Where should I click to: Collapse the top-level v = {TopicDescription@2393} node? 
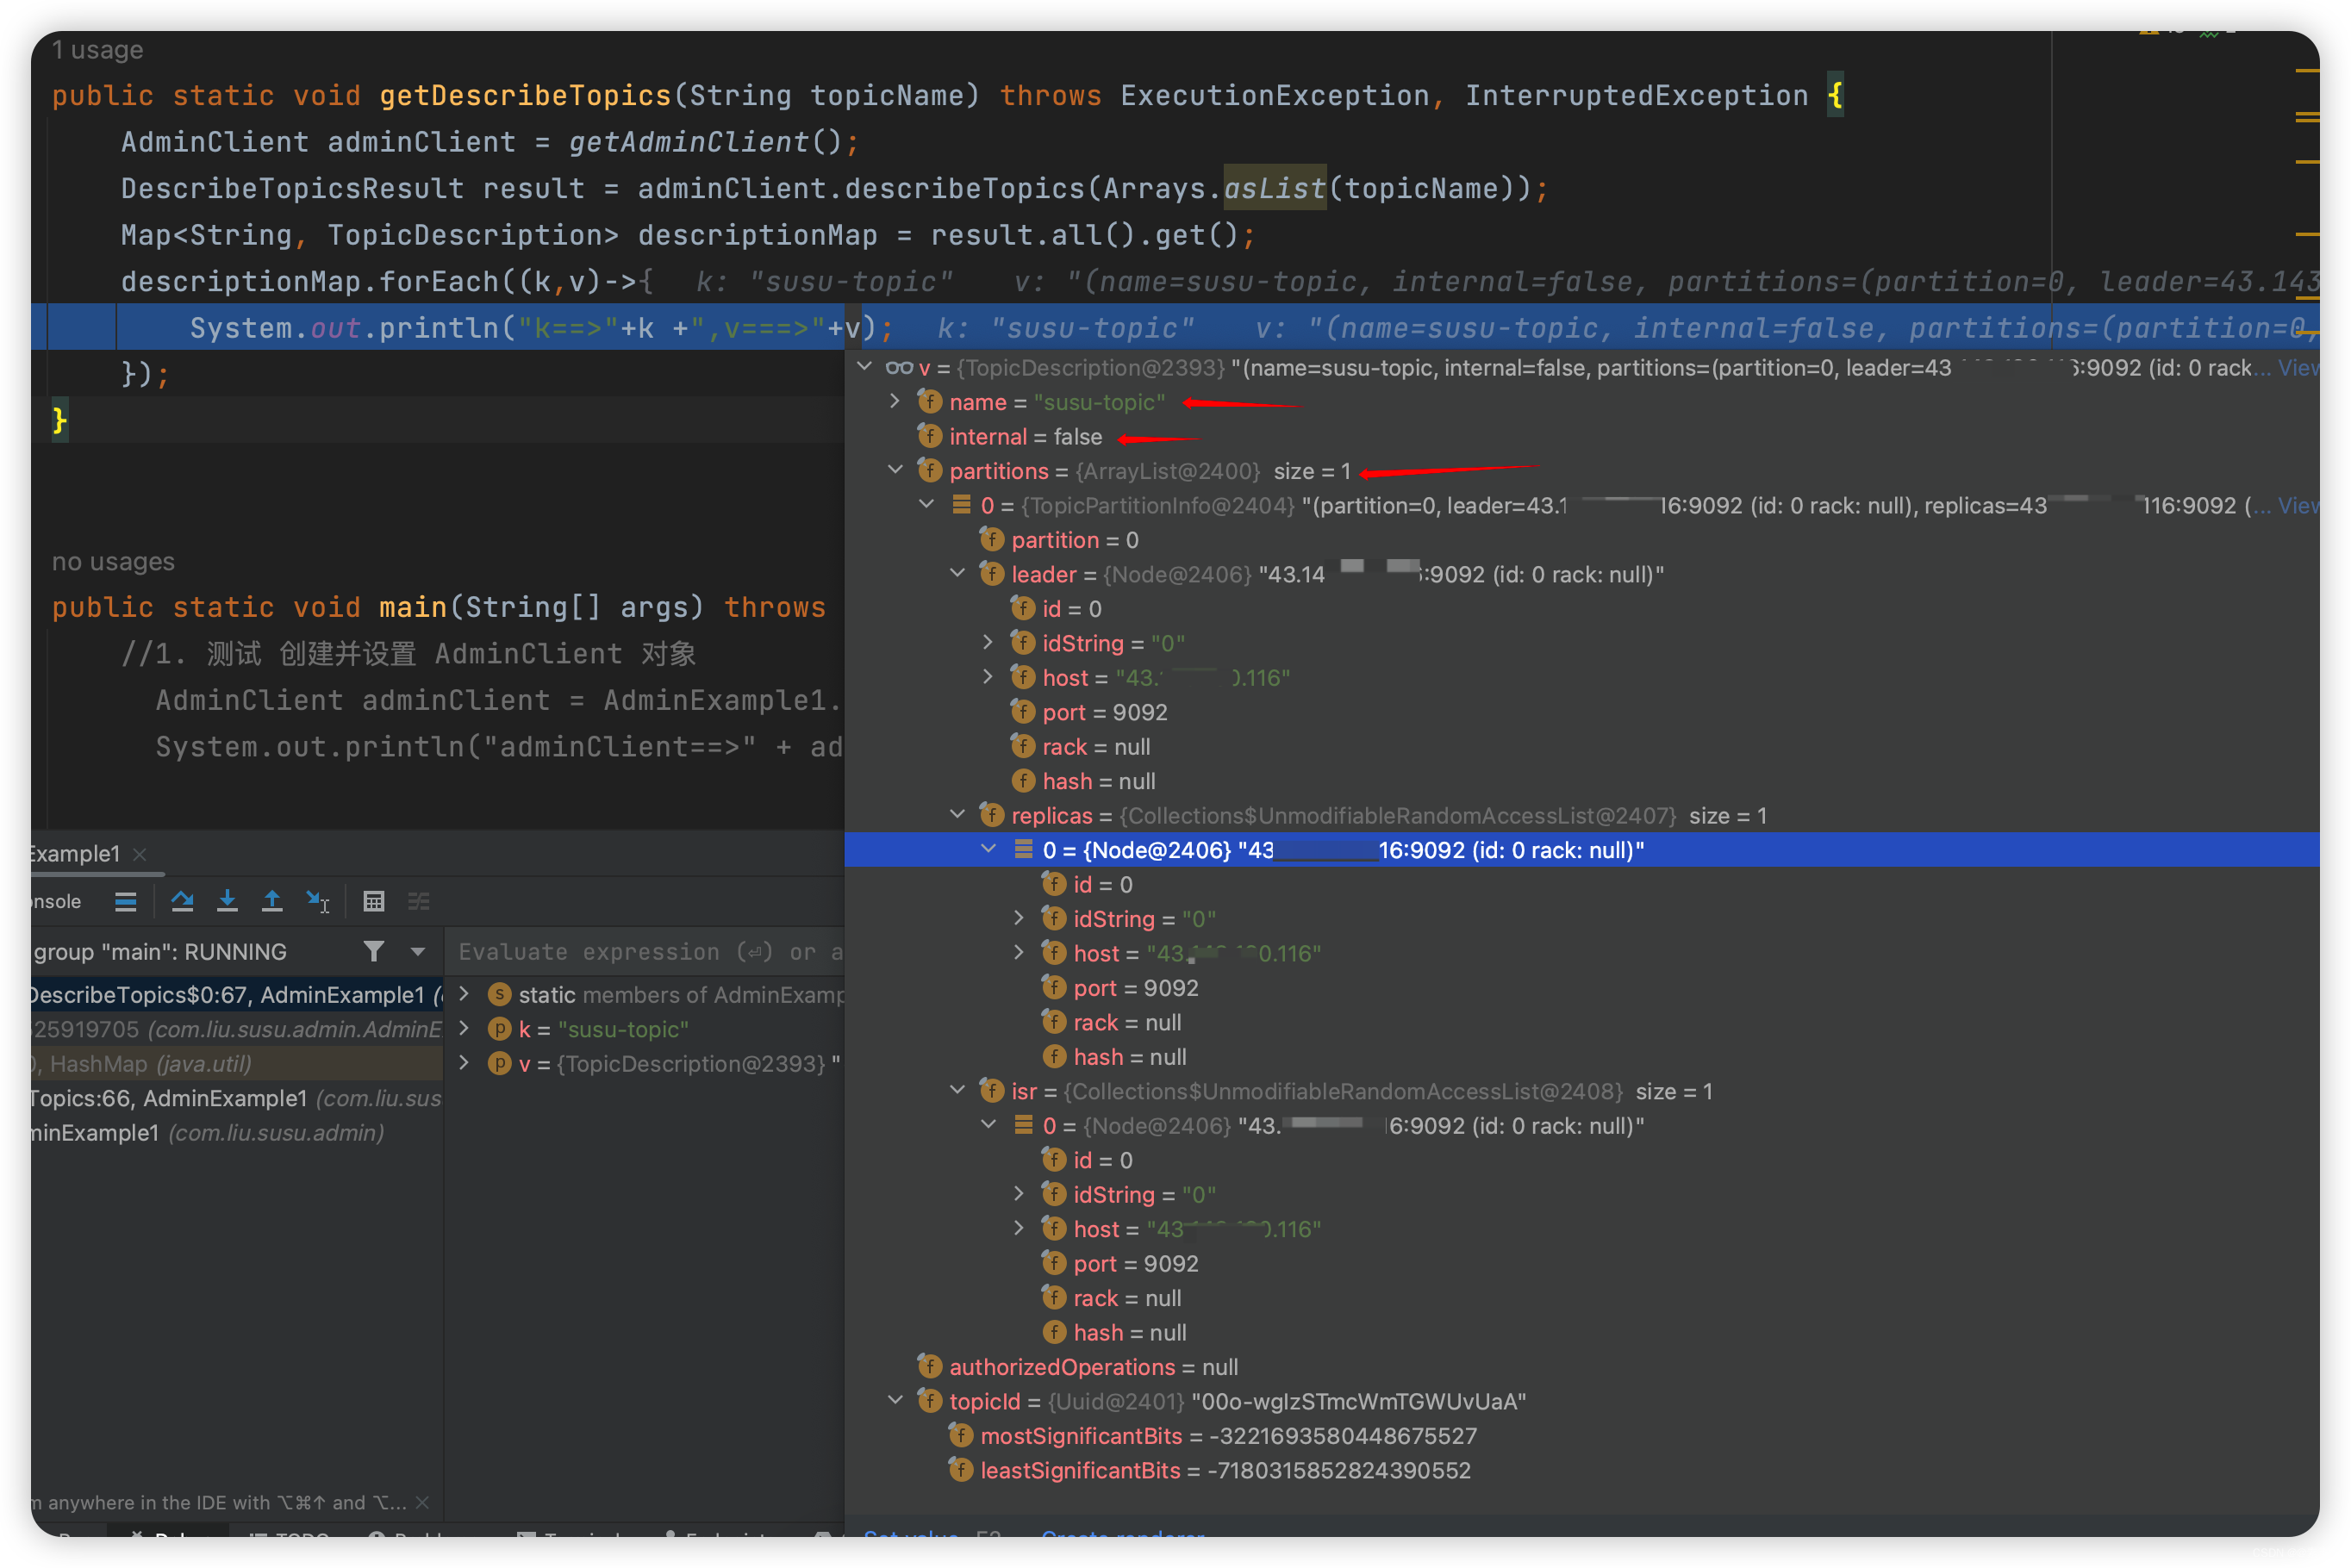click(865, 367)
